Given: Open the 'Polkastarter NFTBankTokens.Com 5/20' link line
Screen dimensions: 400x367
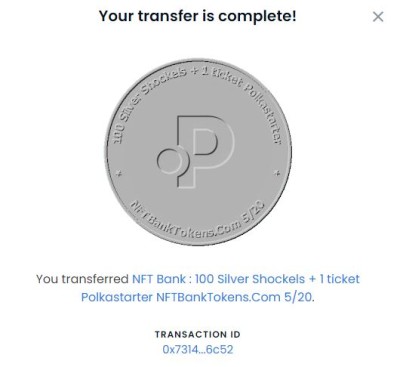Looking at the screenshot, I should tap(197, 297).
